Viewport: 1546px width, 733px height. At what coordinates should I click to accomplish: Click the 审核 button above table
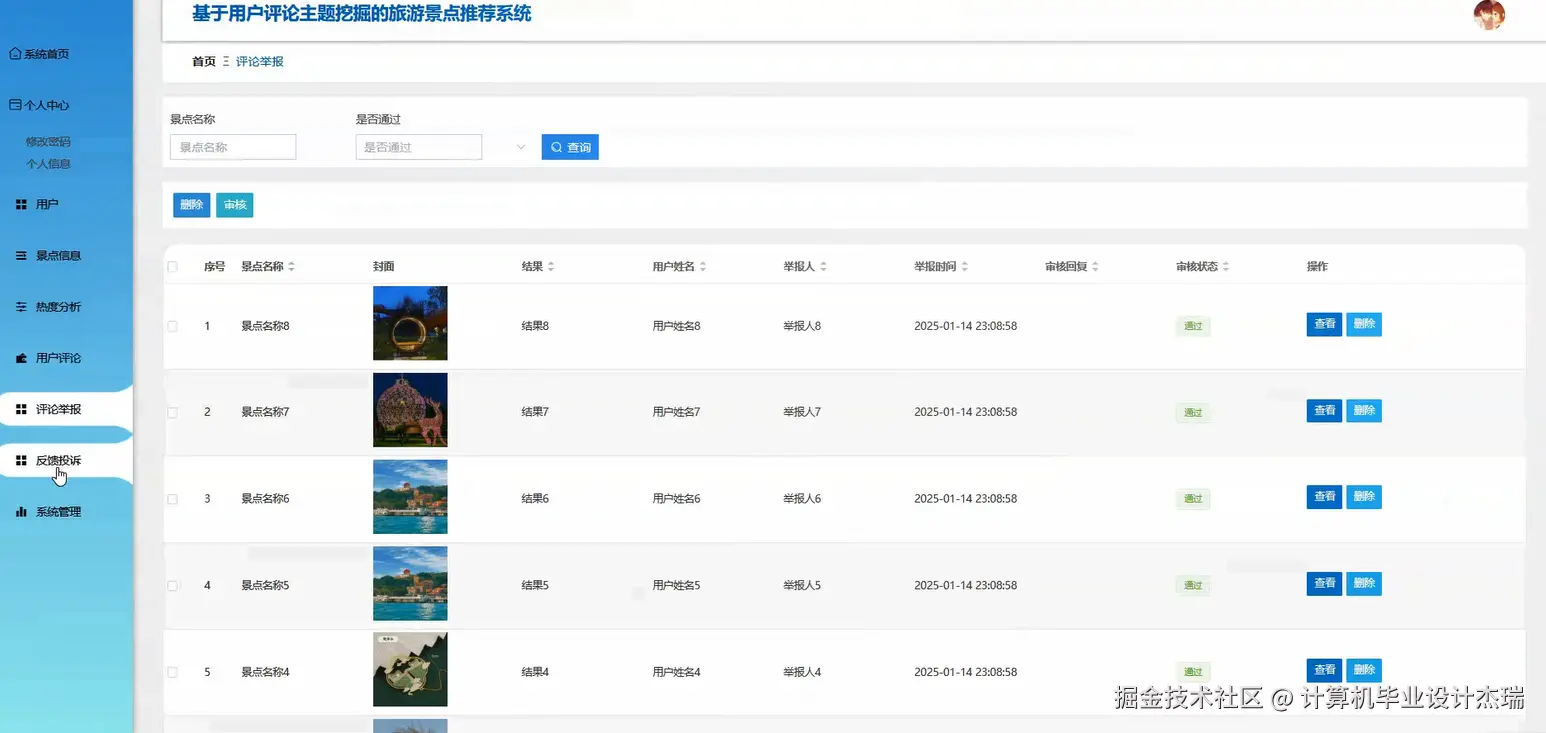coord(235,205)
